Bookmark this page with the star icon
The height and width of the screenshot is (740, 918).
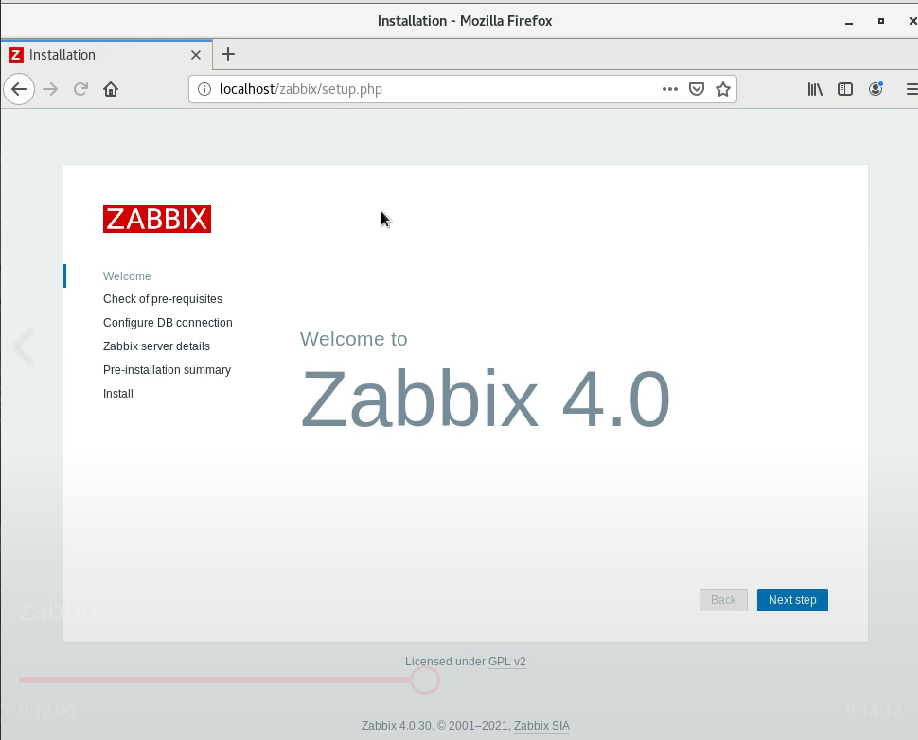pos(723,89)
